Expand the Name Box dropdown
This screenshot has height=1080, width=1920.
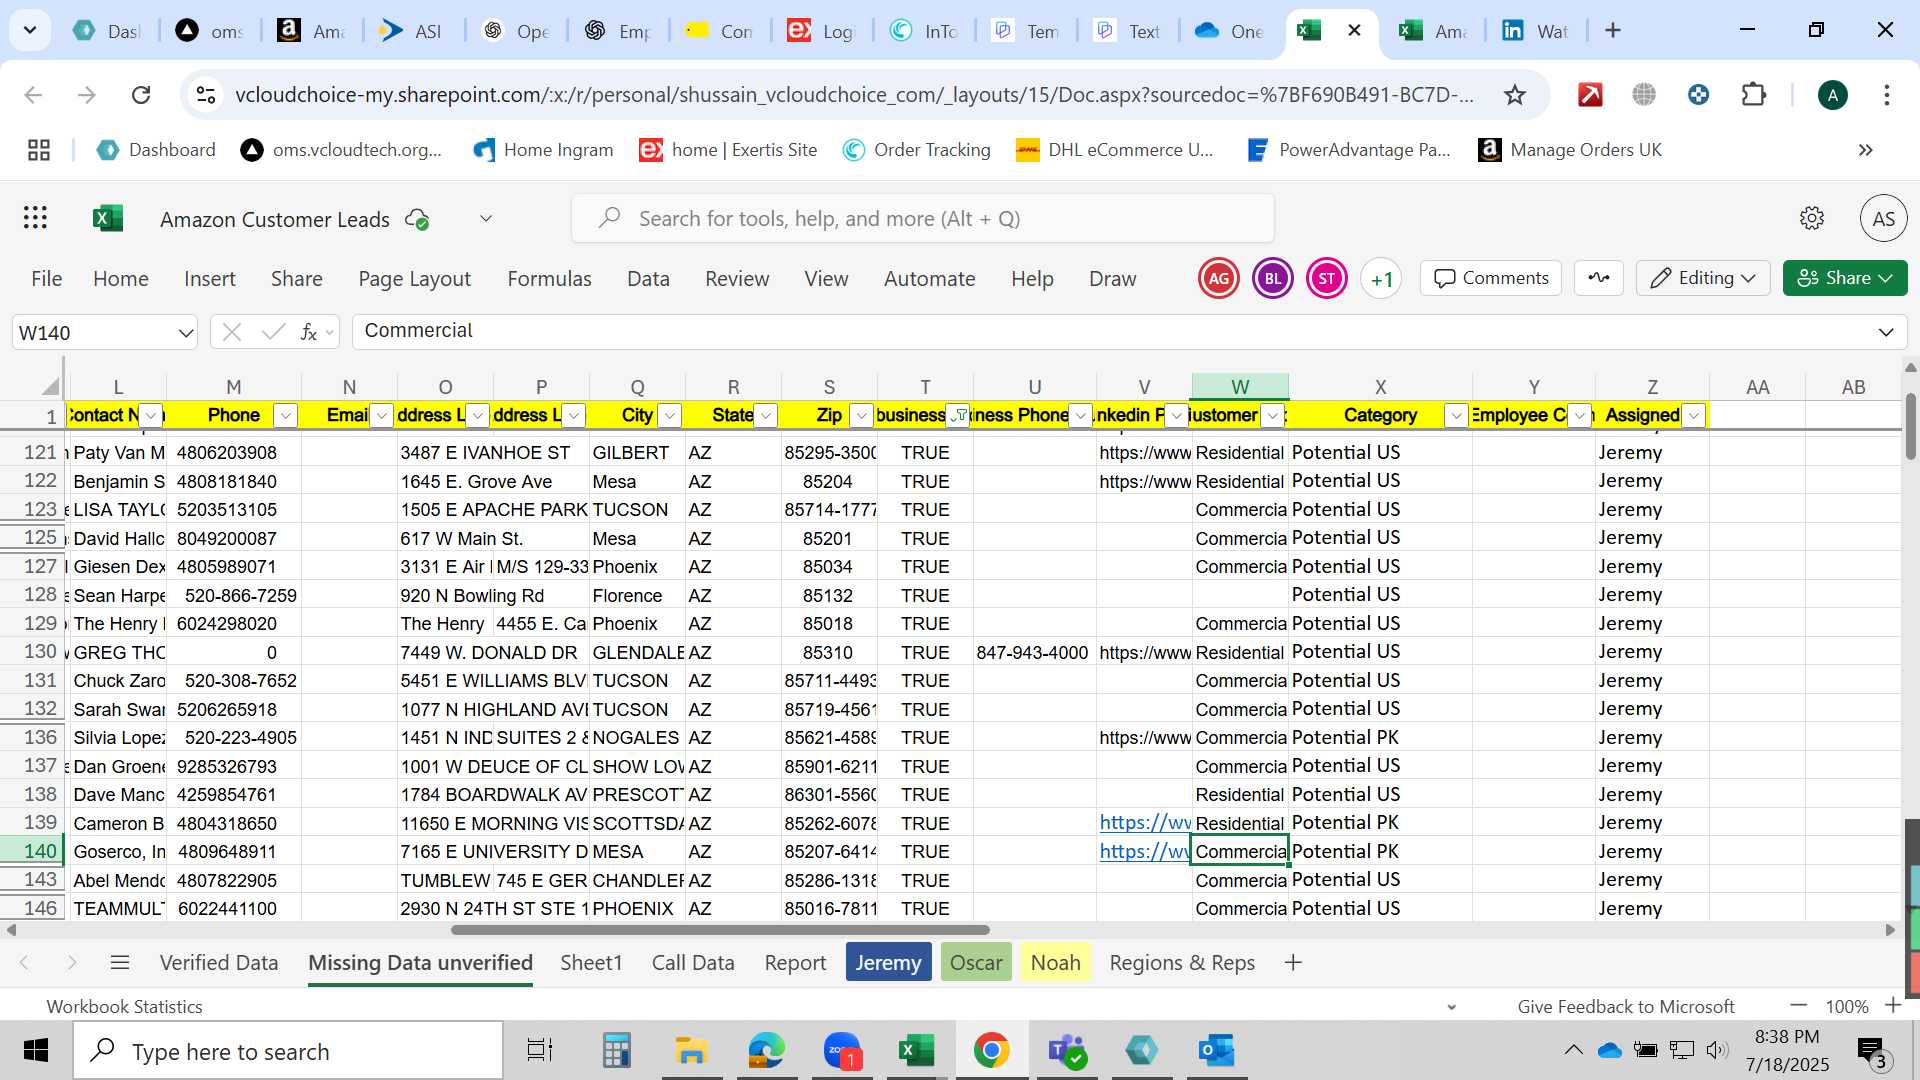click(185, 333)
